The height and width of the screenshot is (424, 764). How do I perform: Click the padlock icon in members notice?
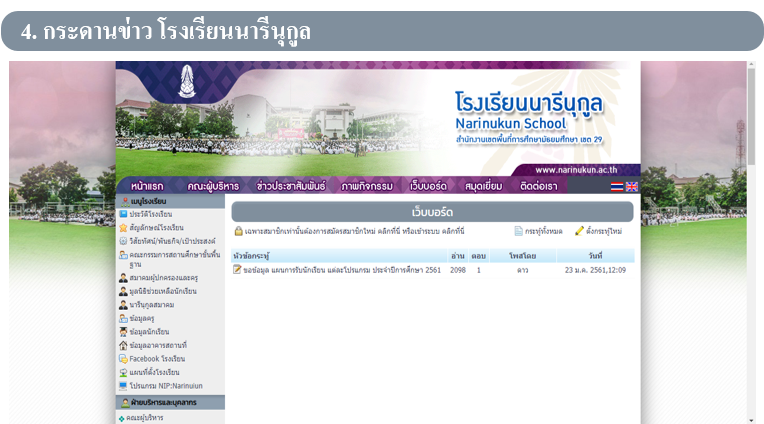click(x=238, y=231)
